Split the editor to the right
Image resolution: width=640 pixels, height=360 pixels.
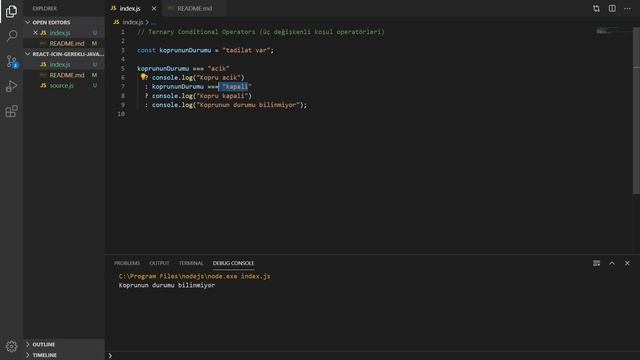[x=612, y=8]
